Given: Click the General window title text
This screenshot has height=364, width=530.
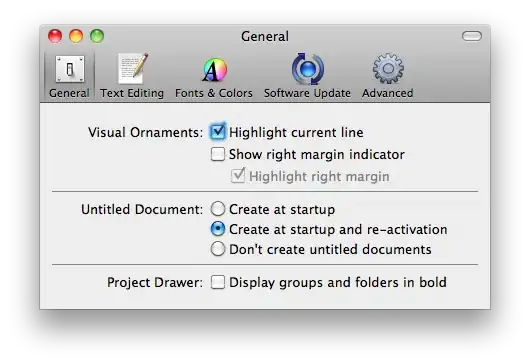Looking at the screenshot, I should click(x=265, y=36).
